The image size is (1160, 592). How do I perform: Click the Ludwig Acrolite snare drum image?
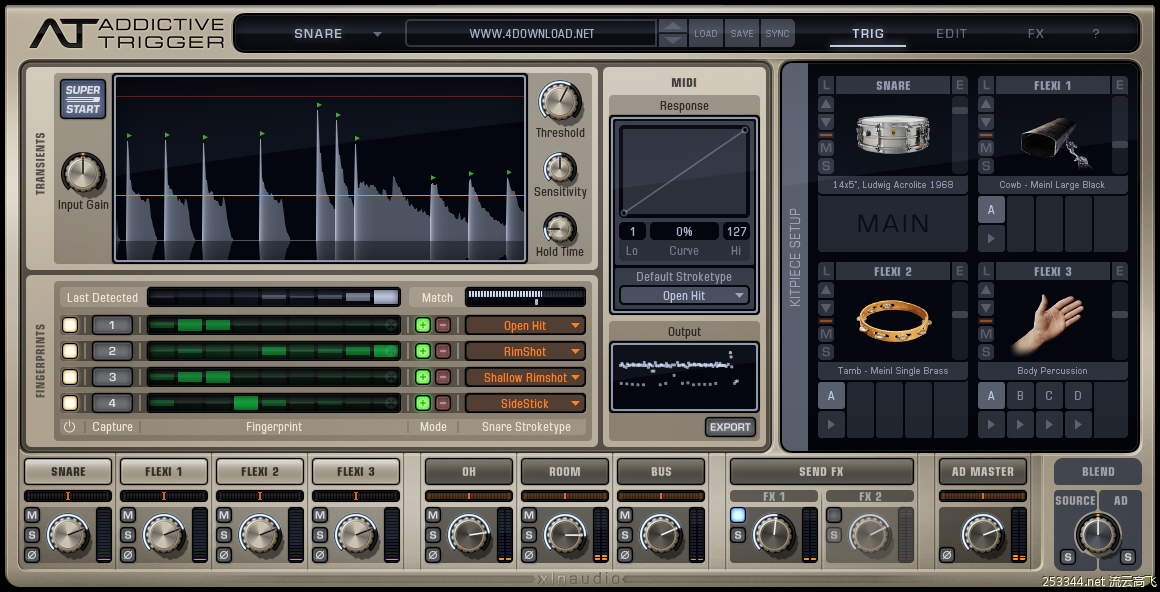[892, 134]
